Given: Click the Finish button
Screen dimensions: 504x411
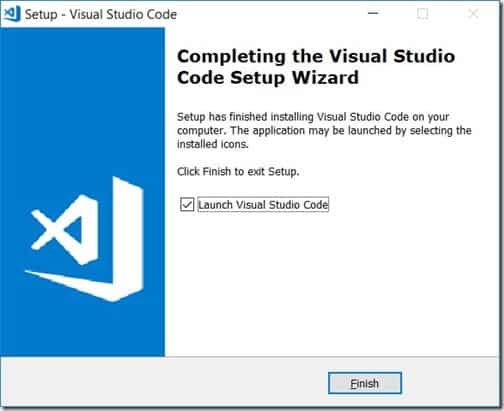Looking at the screenshot, I should click(365, 383).
